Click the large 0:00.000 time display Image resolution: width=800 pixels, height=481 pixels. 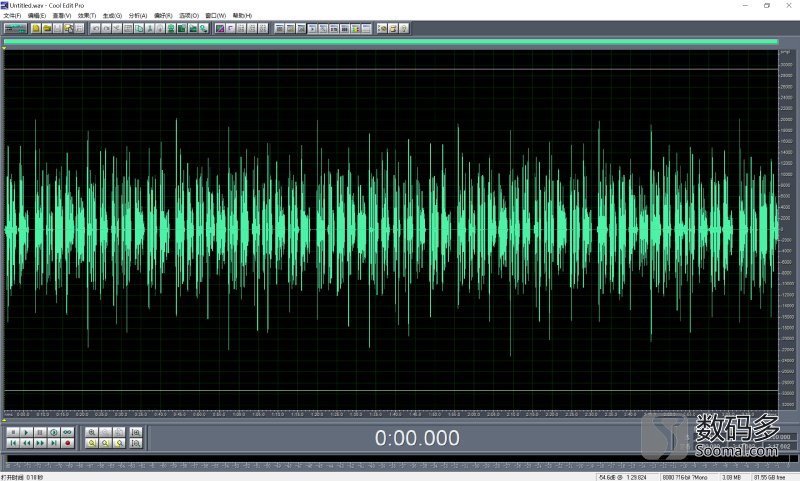pos(417,438)
